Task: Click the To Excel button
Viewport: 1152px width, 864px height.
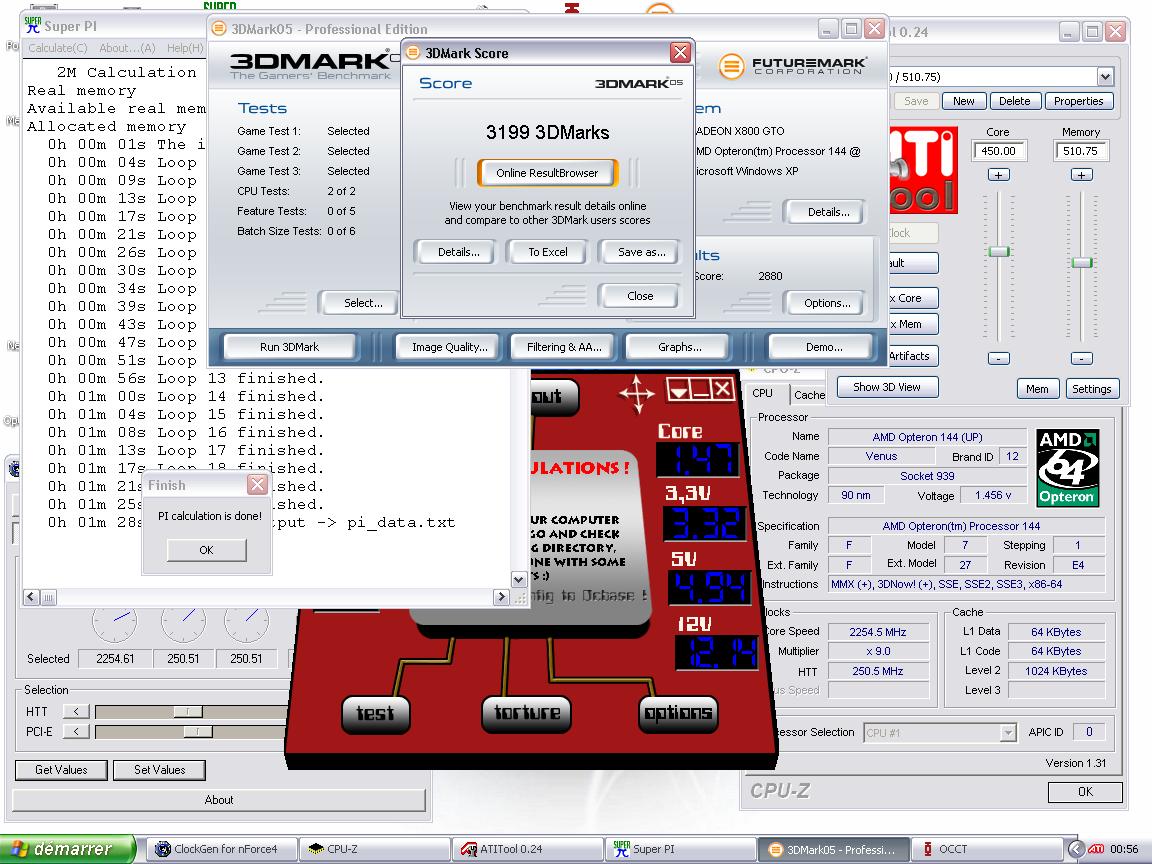Action: (548, 252)
